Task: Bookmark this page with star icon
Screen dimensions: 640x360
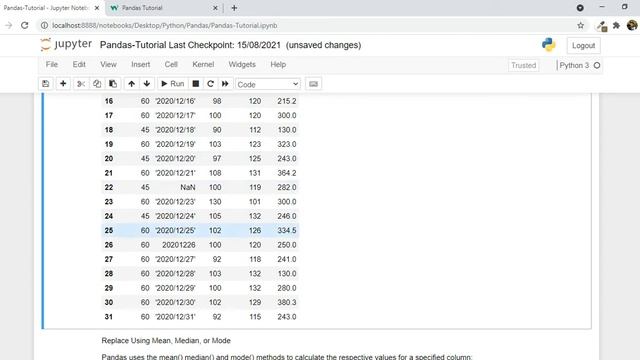Action: pyautogui.click(x=580, y=25)
